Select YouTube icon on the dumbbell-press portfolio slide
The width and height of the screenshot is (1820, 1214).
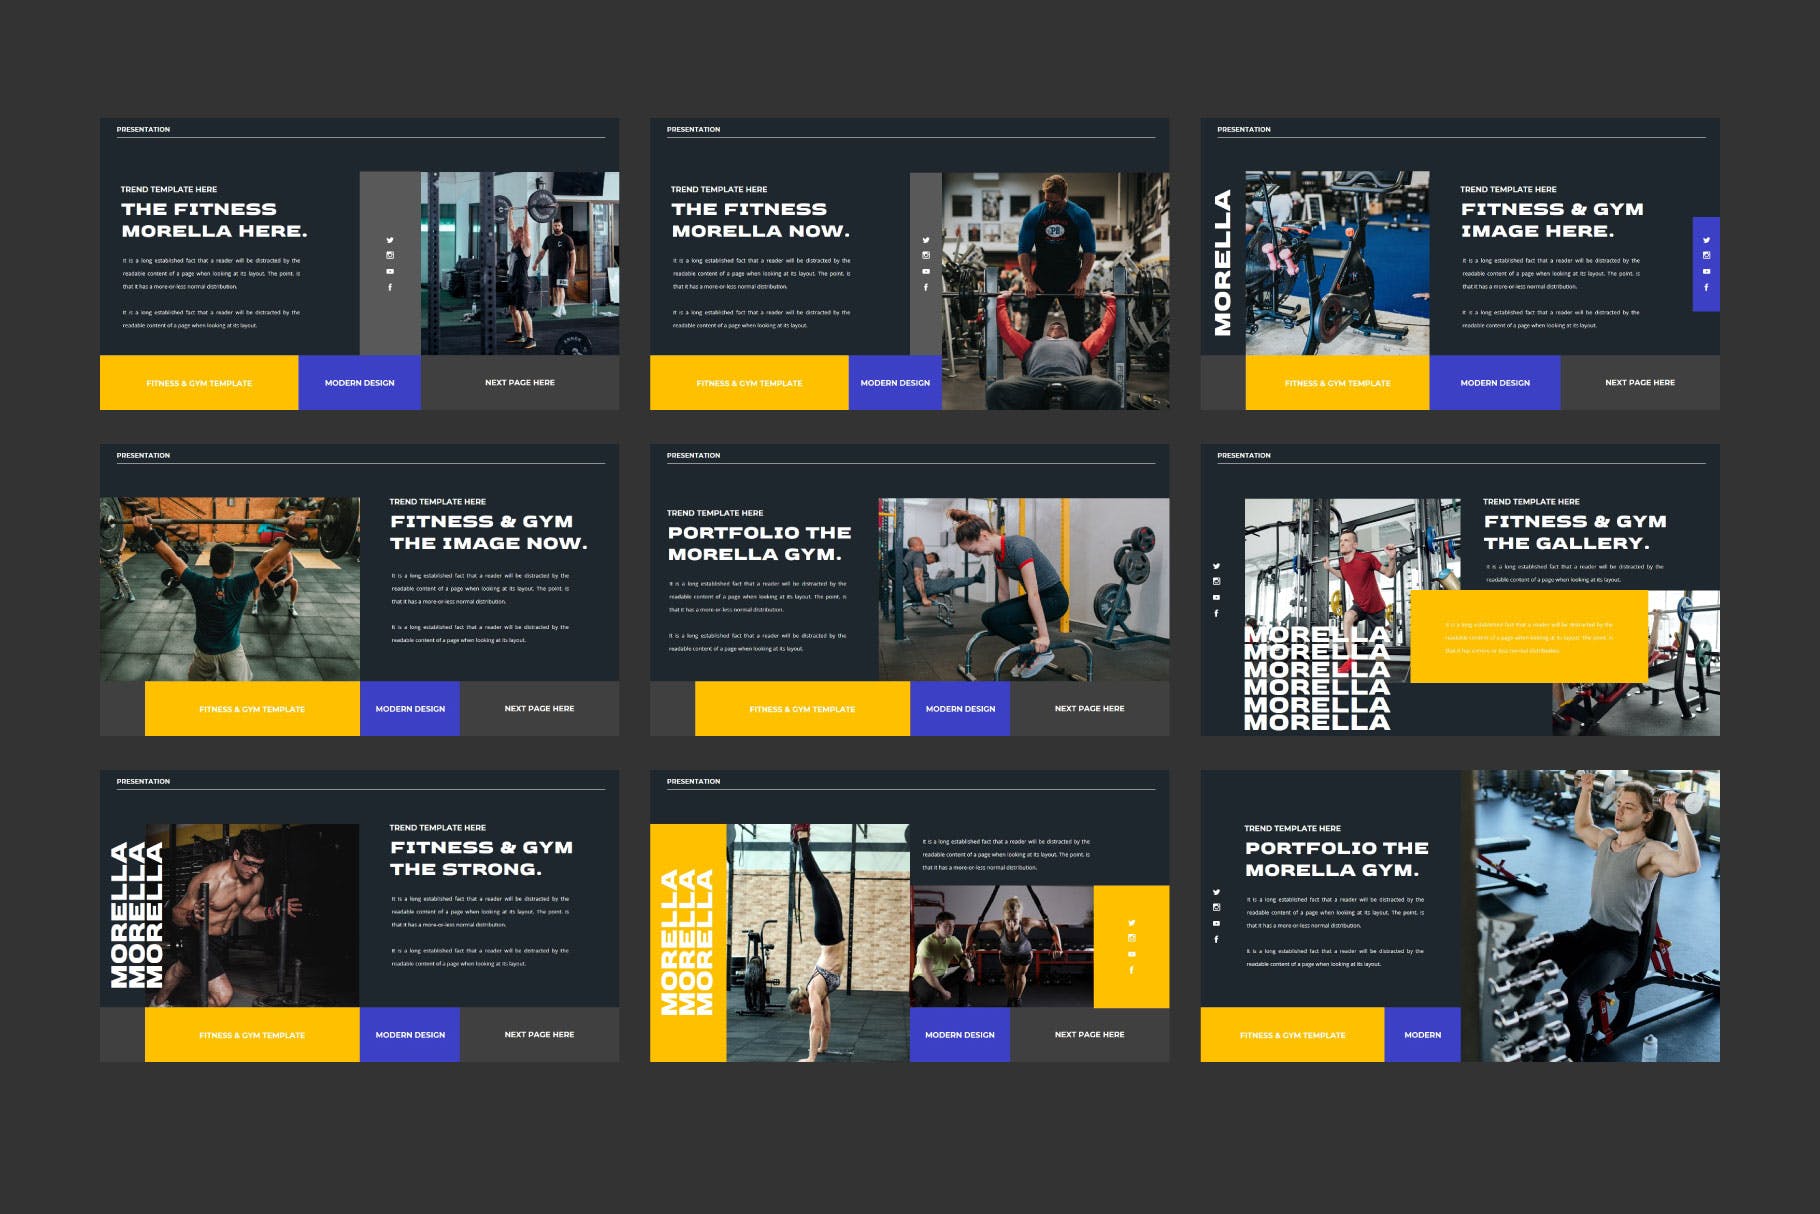point(1216,923)
